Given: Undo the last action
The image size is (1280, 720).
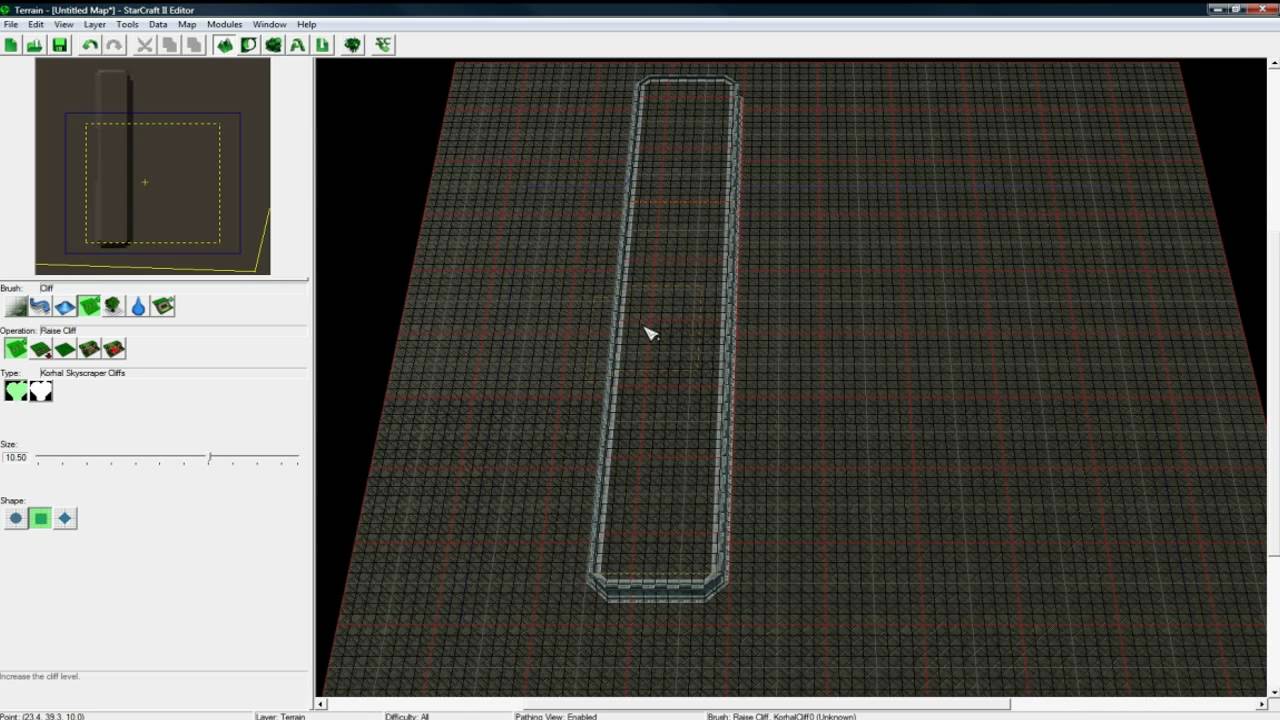Looking at the screenshot, I should [90, 45].
